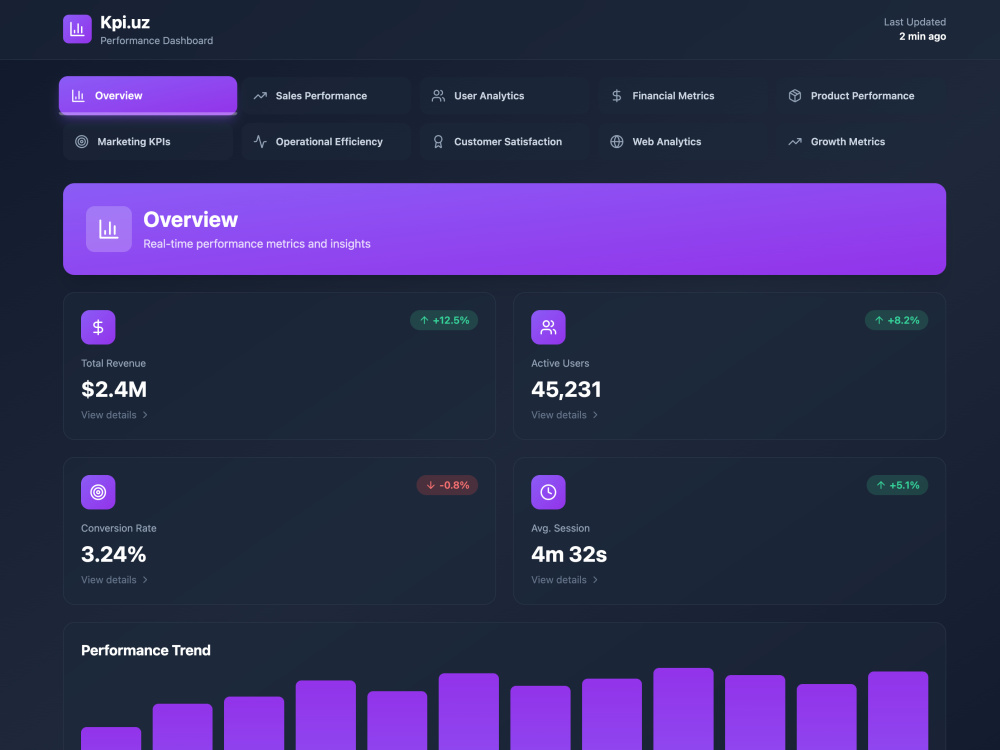This screenshot has width=1000, height=750.
Task: Click the Kpi.uz logo icon
Action: pyautogui.click(x=77, y=29)
